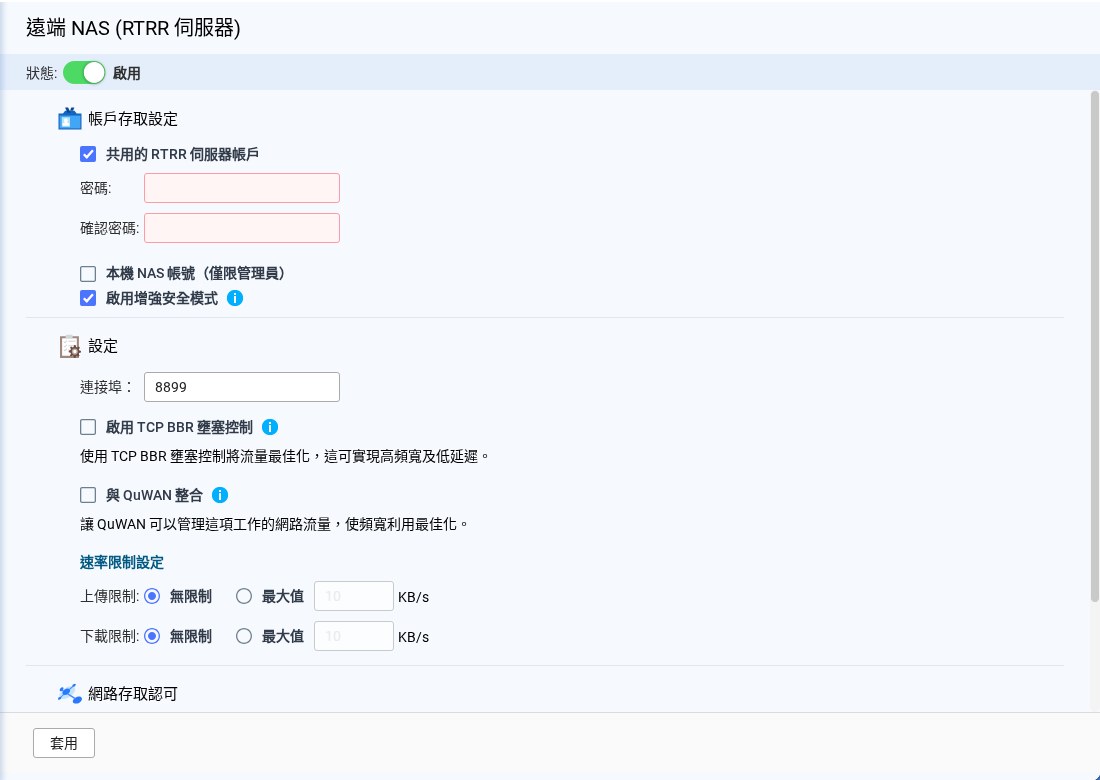Click the 連接埠 field showing 8899
This screenshot has height=780, width=1100.
(242, 387)
